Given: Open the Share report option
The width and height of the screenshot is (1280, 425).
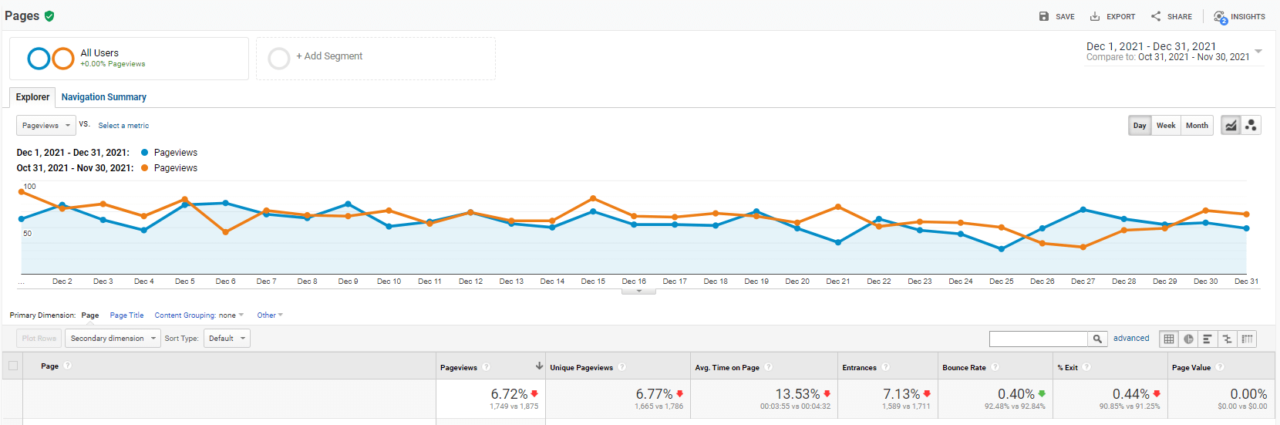Looking at the screenshot, I should point(1156,17).
